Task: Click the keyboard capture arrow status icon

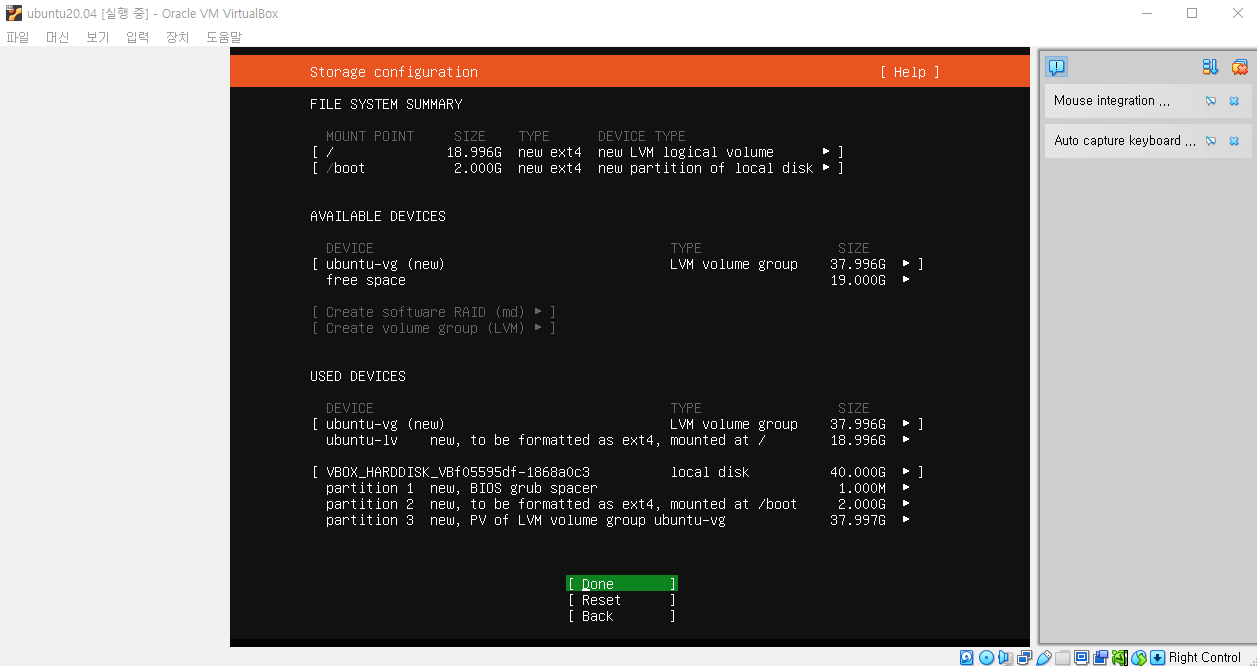Action: pyautogui.click(x=1158, y=657)
